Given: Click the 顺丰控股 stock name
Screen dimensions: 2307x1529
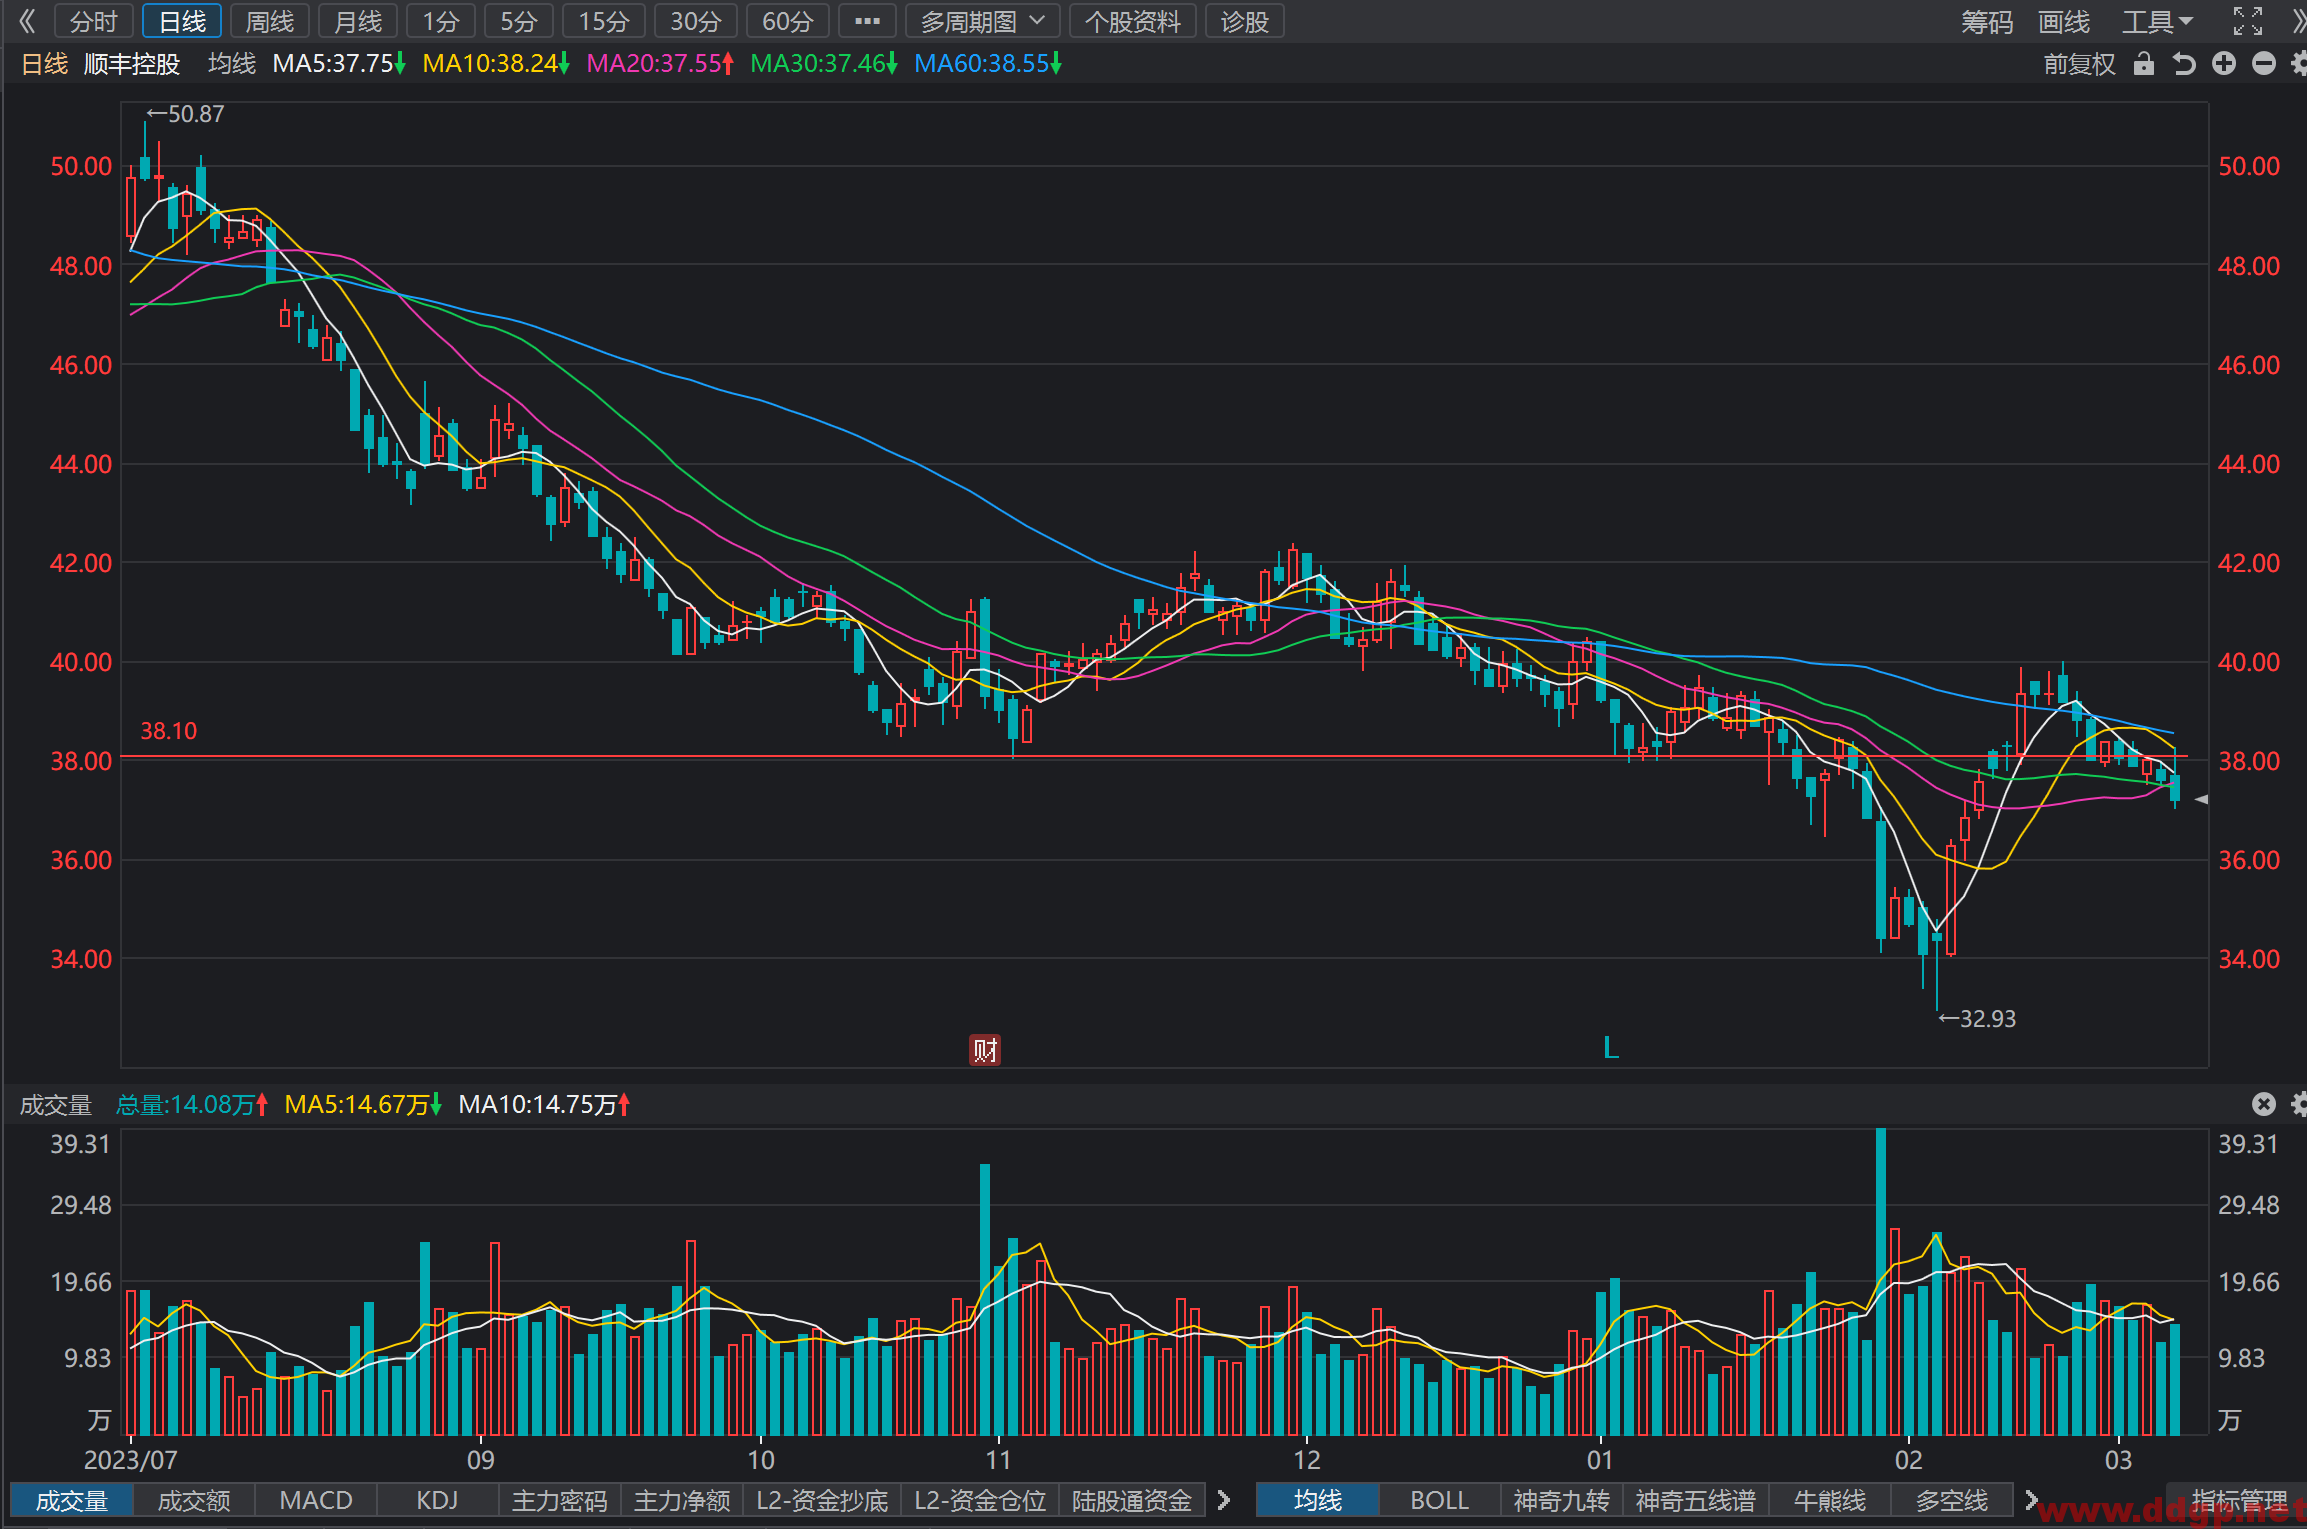Looking at the screenshot, I should (132, 64).
